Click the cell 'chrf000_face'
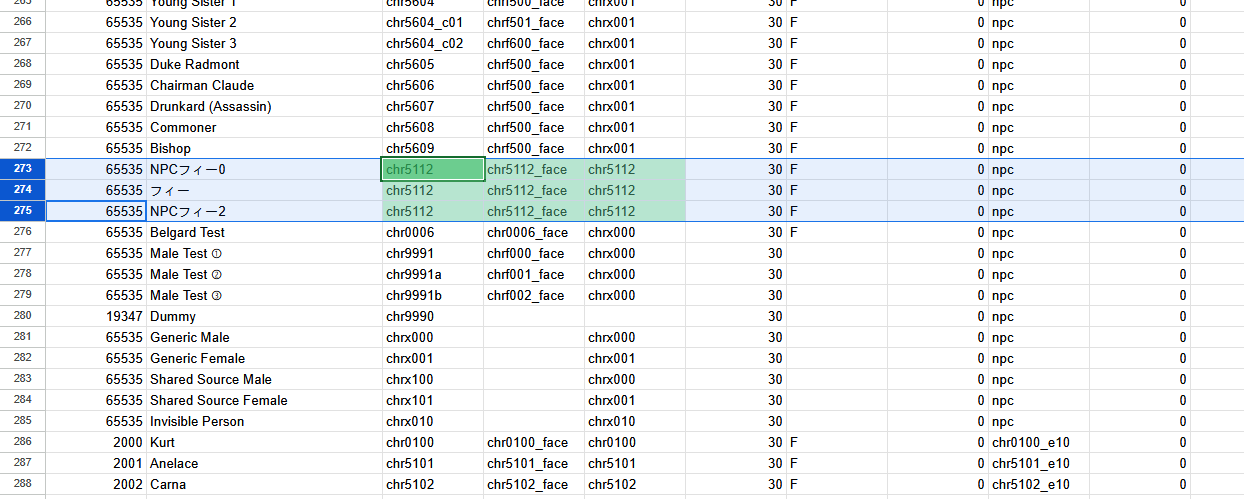 click(534, 253)
